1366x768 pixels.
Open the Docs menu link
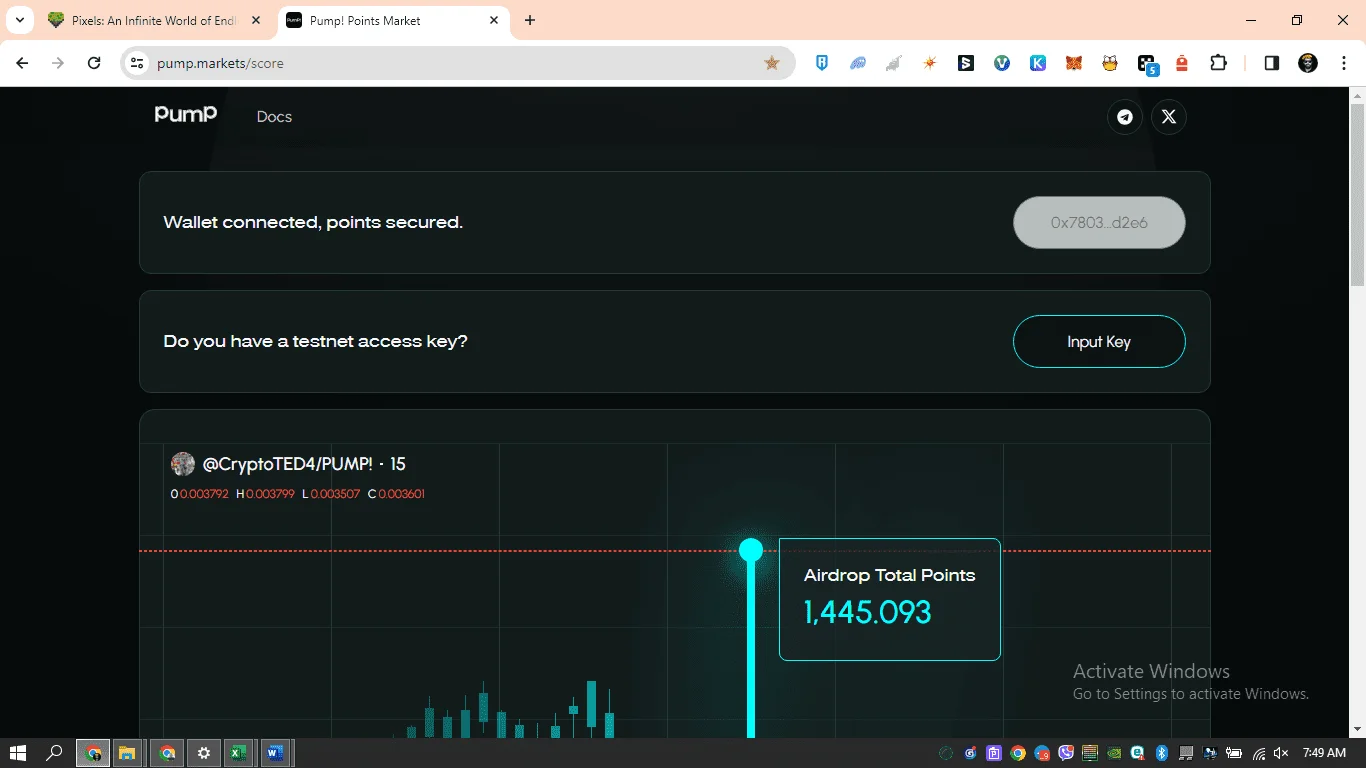click(274, 117)
